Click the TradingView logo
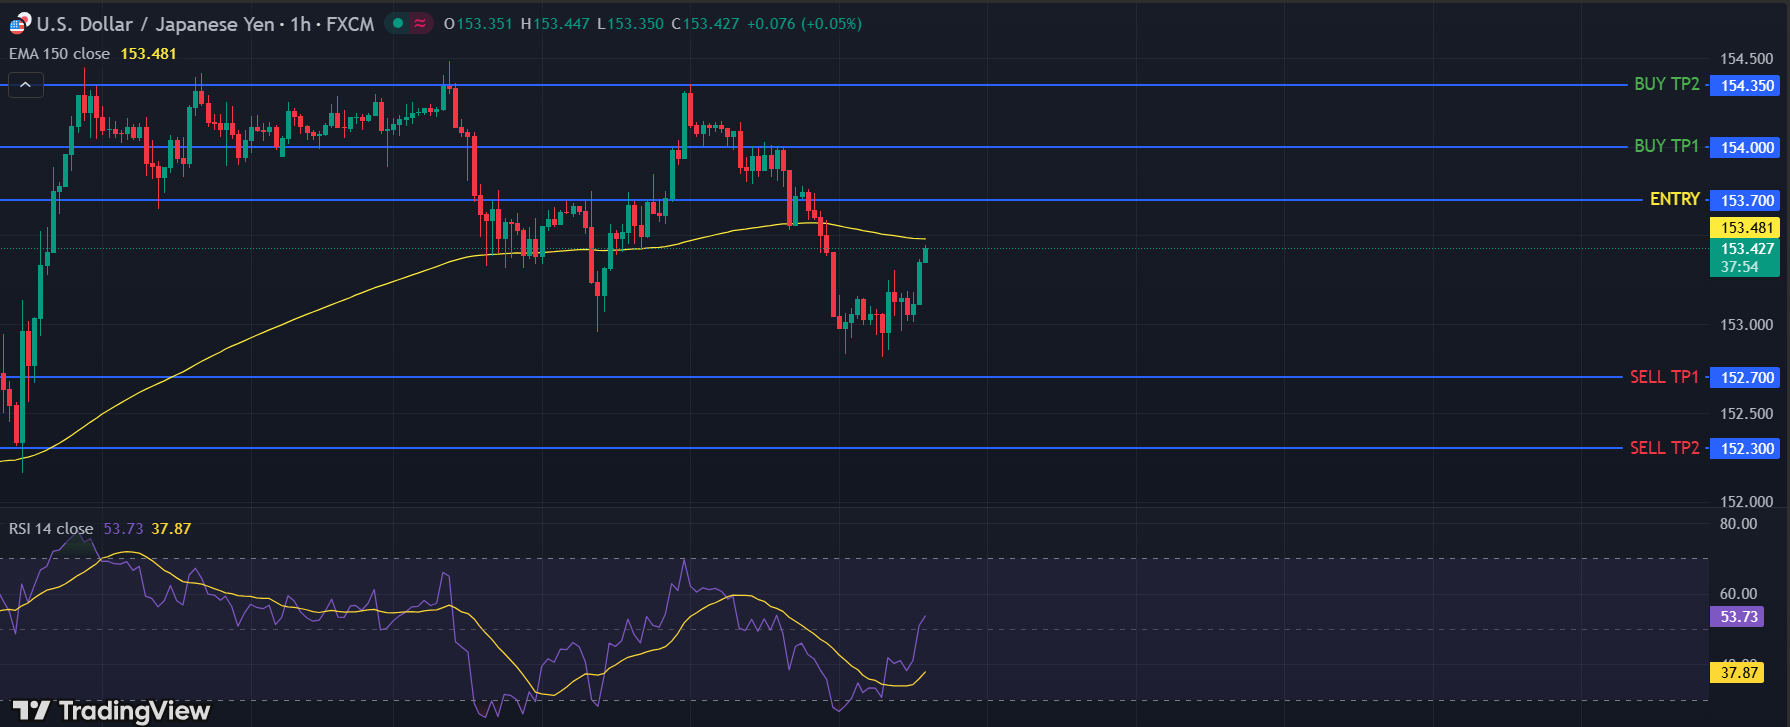Screen dimensions: 1790x727 111,711
